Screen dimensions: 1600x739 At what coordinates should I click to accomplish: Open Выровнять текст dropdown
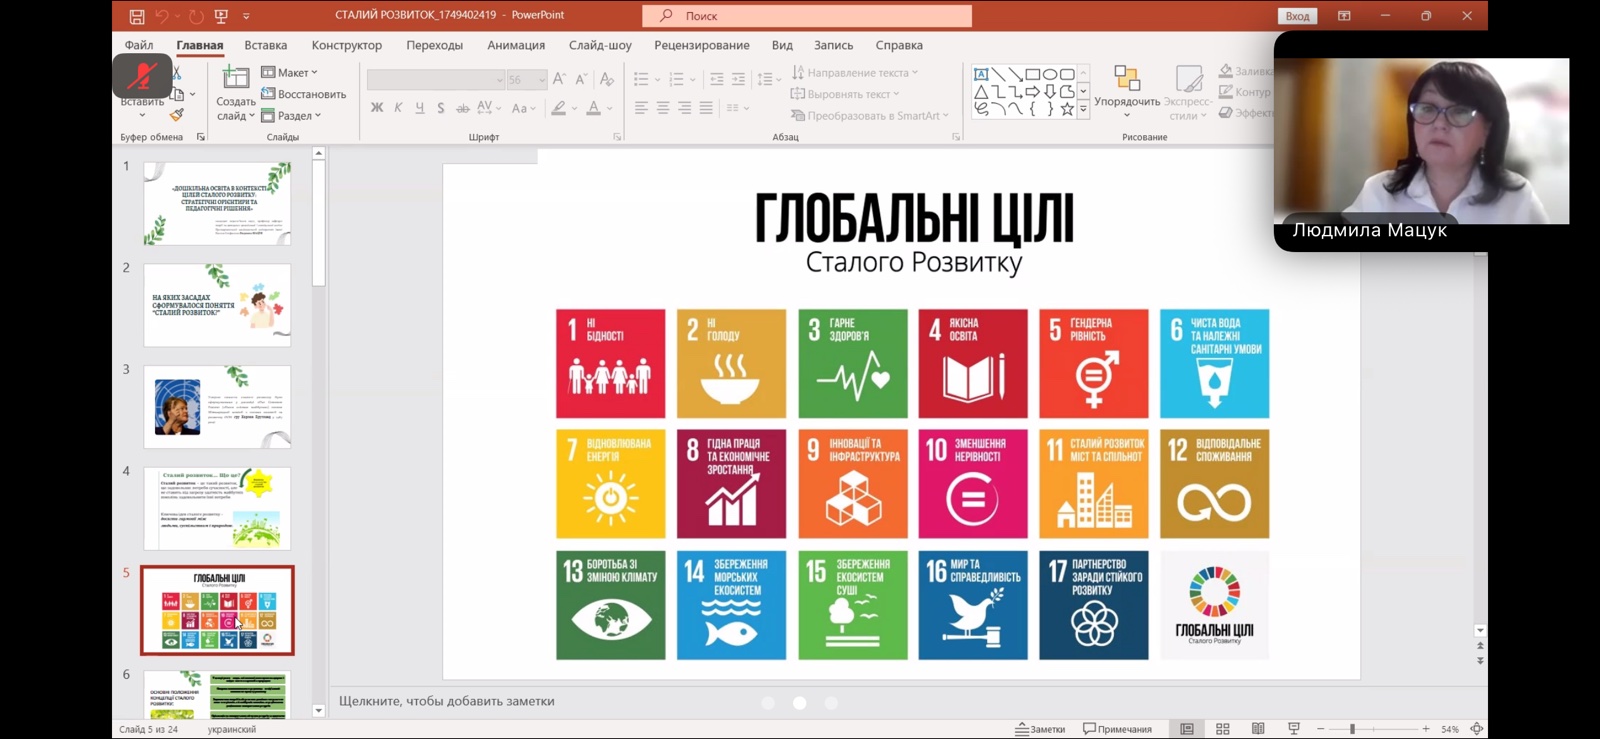click(845, 94)
